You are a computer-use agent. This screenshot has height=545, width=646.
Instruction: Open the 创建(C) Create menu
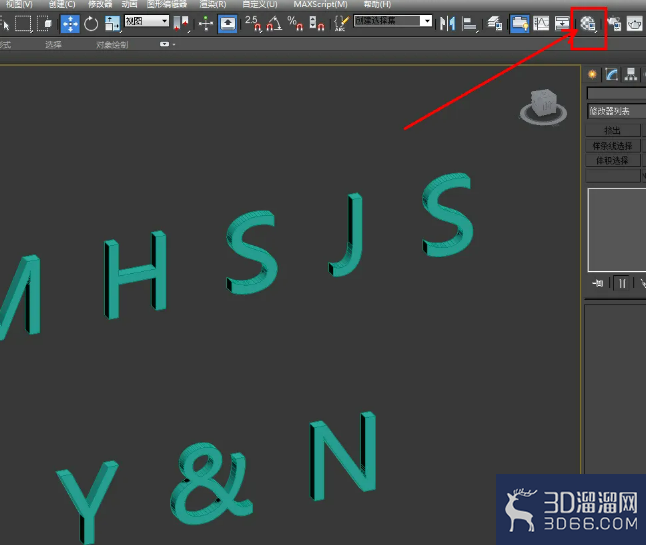point(62,5)
